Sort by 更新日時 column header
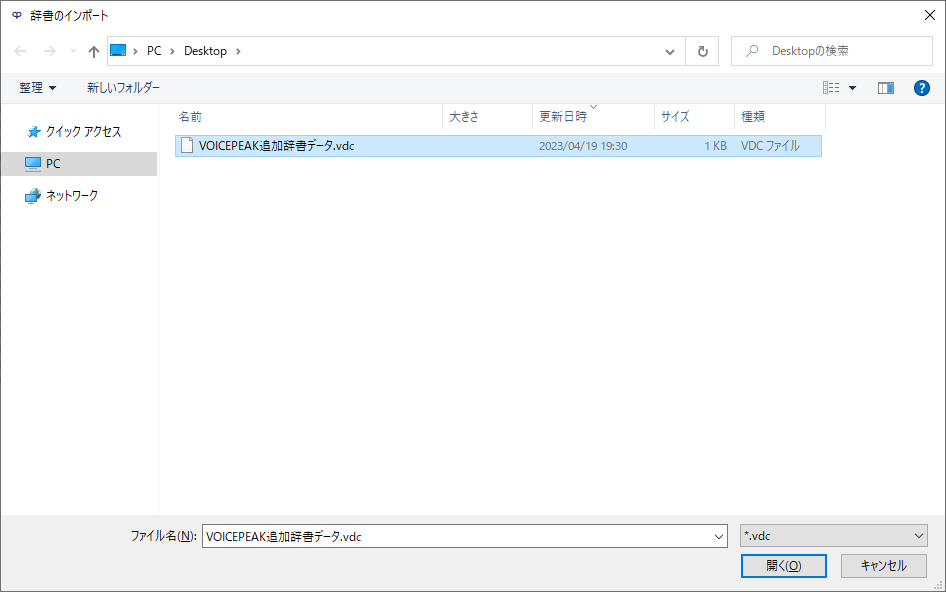 point(593,116)
